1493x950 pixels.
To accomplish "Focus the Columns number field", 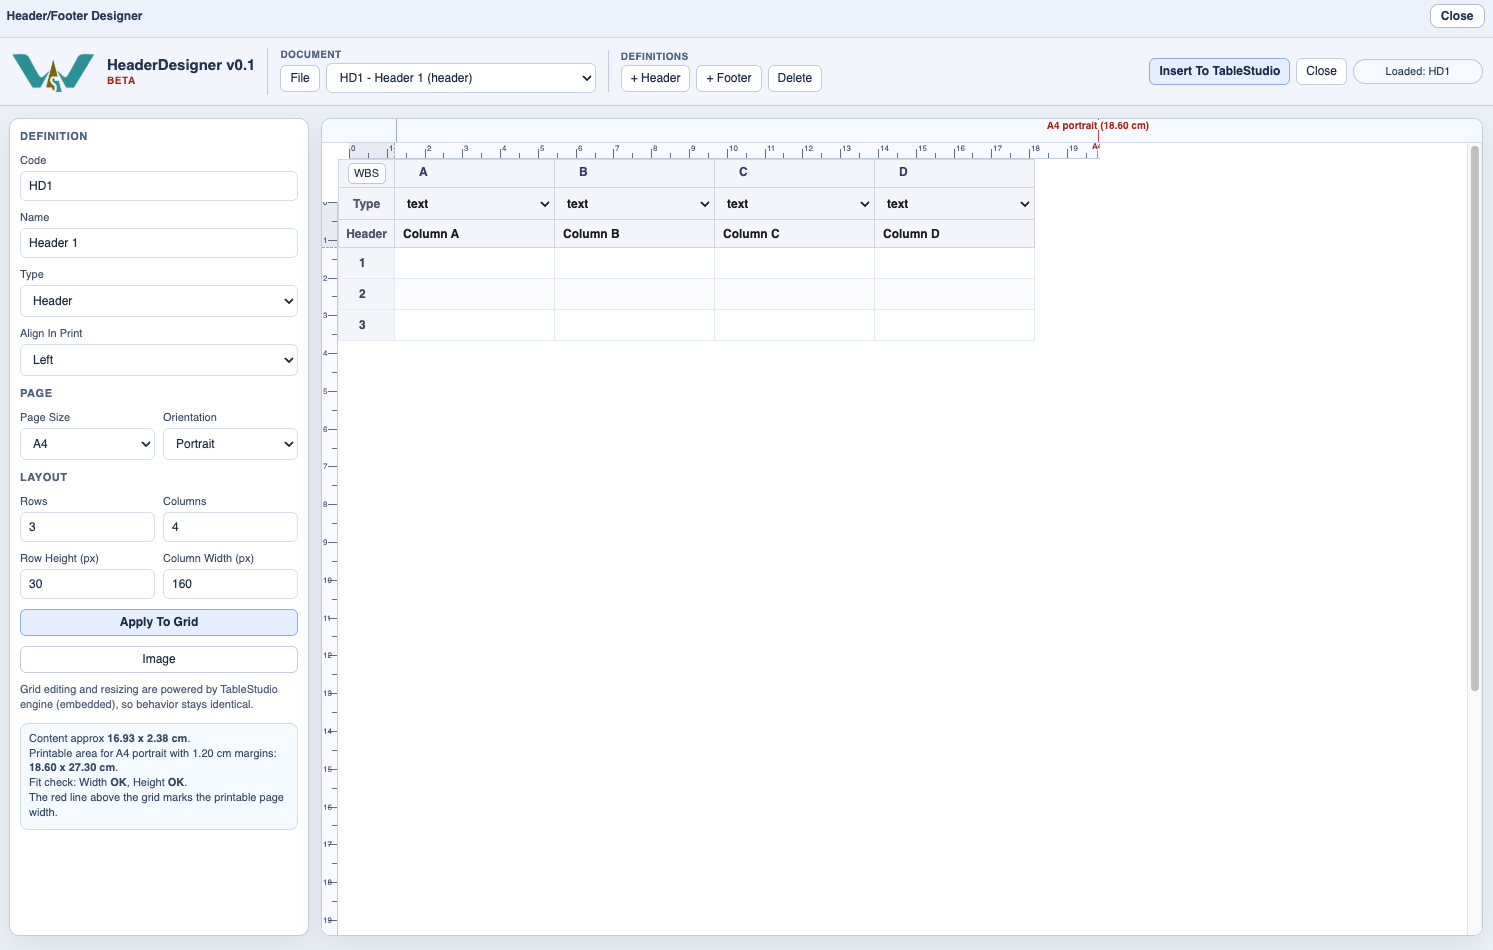I will 230,527.
